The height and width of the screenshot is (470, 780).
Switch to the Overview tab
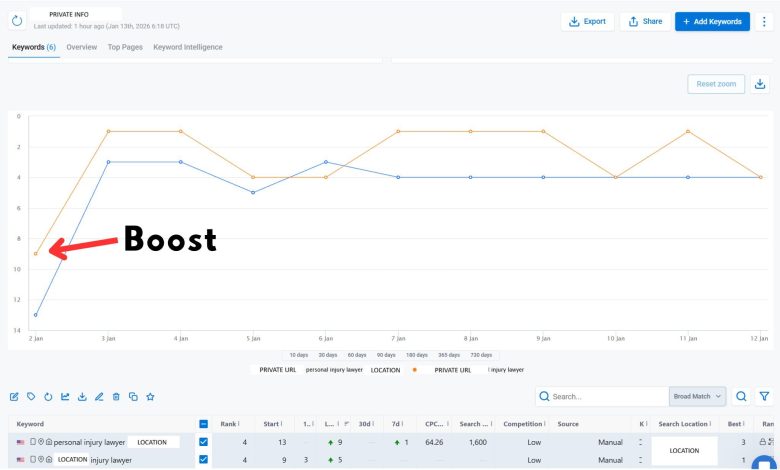(81, 47)
